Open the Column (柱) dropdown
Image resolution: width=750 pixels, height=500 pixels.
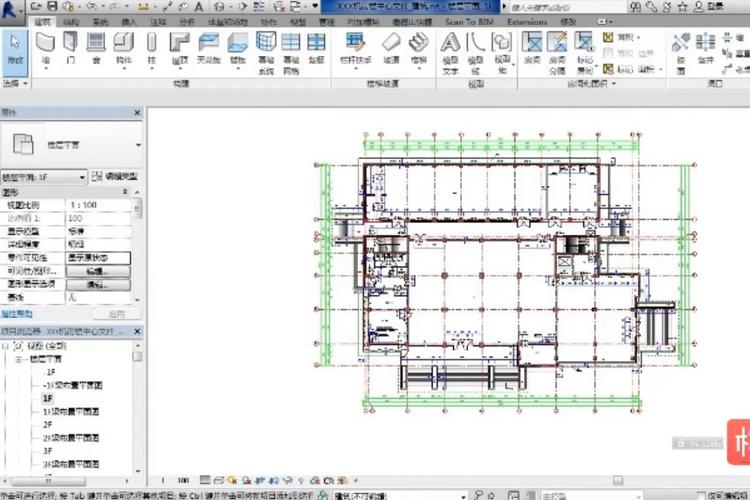click(x=152, y=68)
